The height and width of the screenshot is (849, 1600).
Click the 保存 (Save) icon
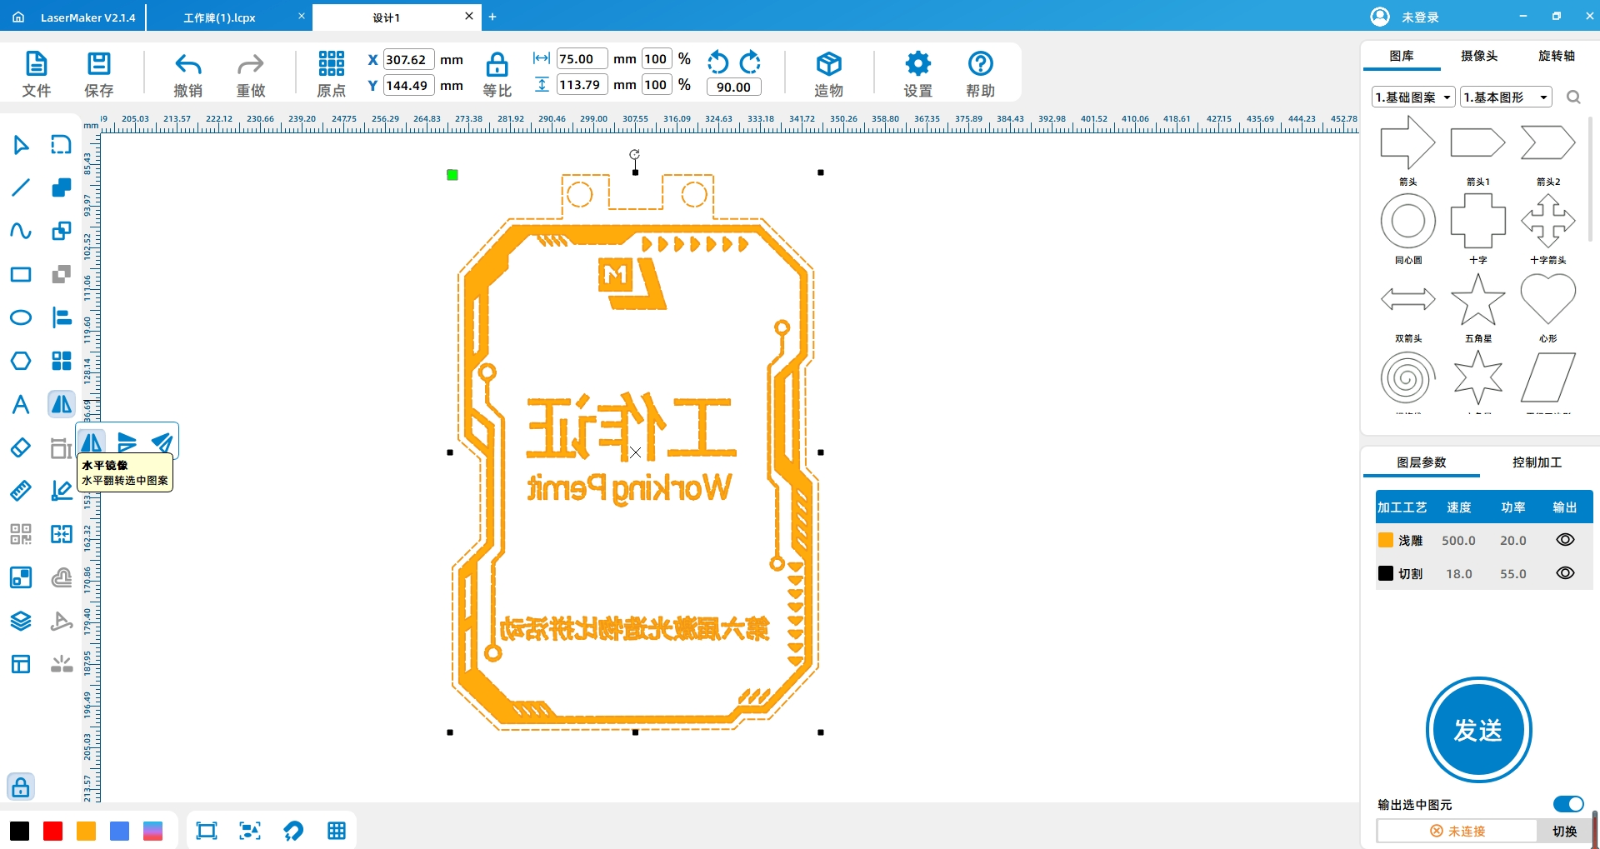(98, 65)
